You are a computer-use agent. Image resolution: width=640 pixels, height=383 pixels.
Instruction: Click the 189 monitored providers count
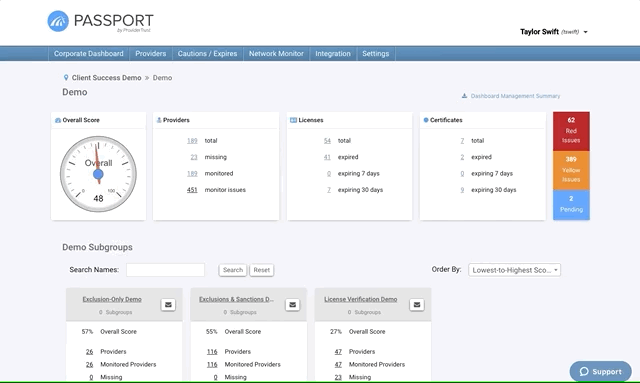pos(192,174)
